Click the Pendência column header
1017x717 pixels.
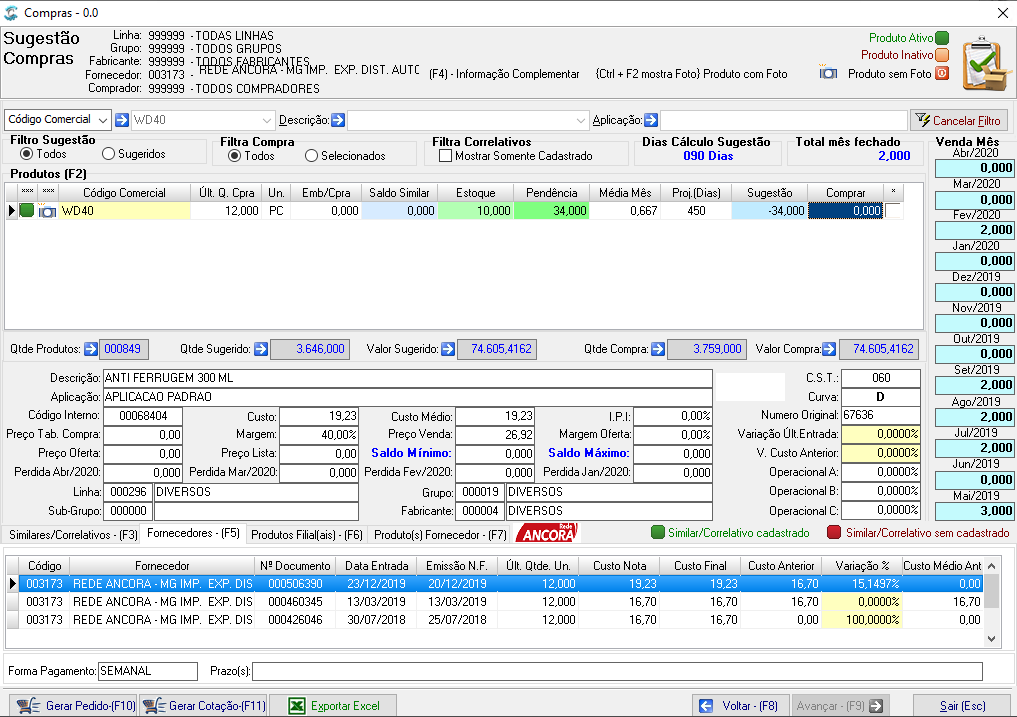551,193
